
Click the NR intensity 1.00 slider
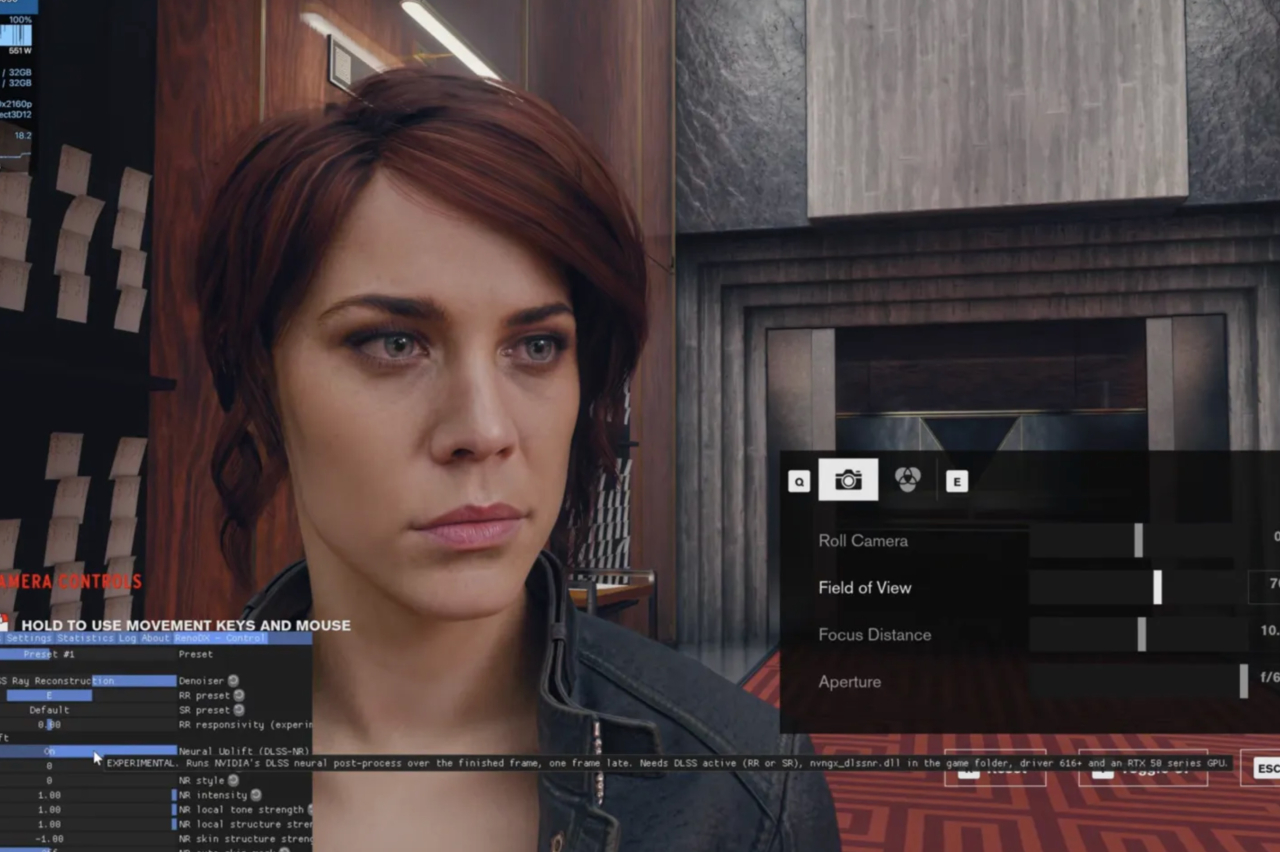coord(88,795)
